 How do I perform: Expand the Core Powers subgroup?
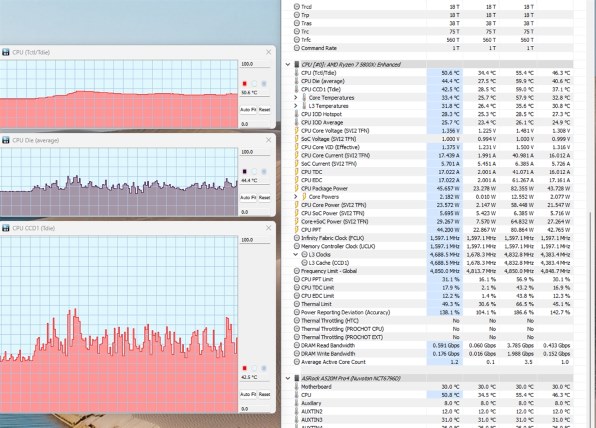click(296, 197)
